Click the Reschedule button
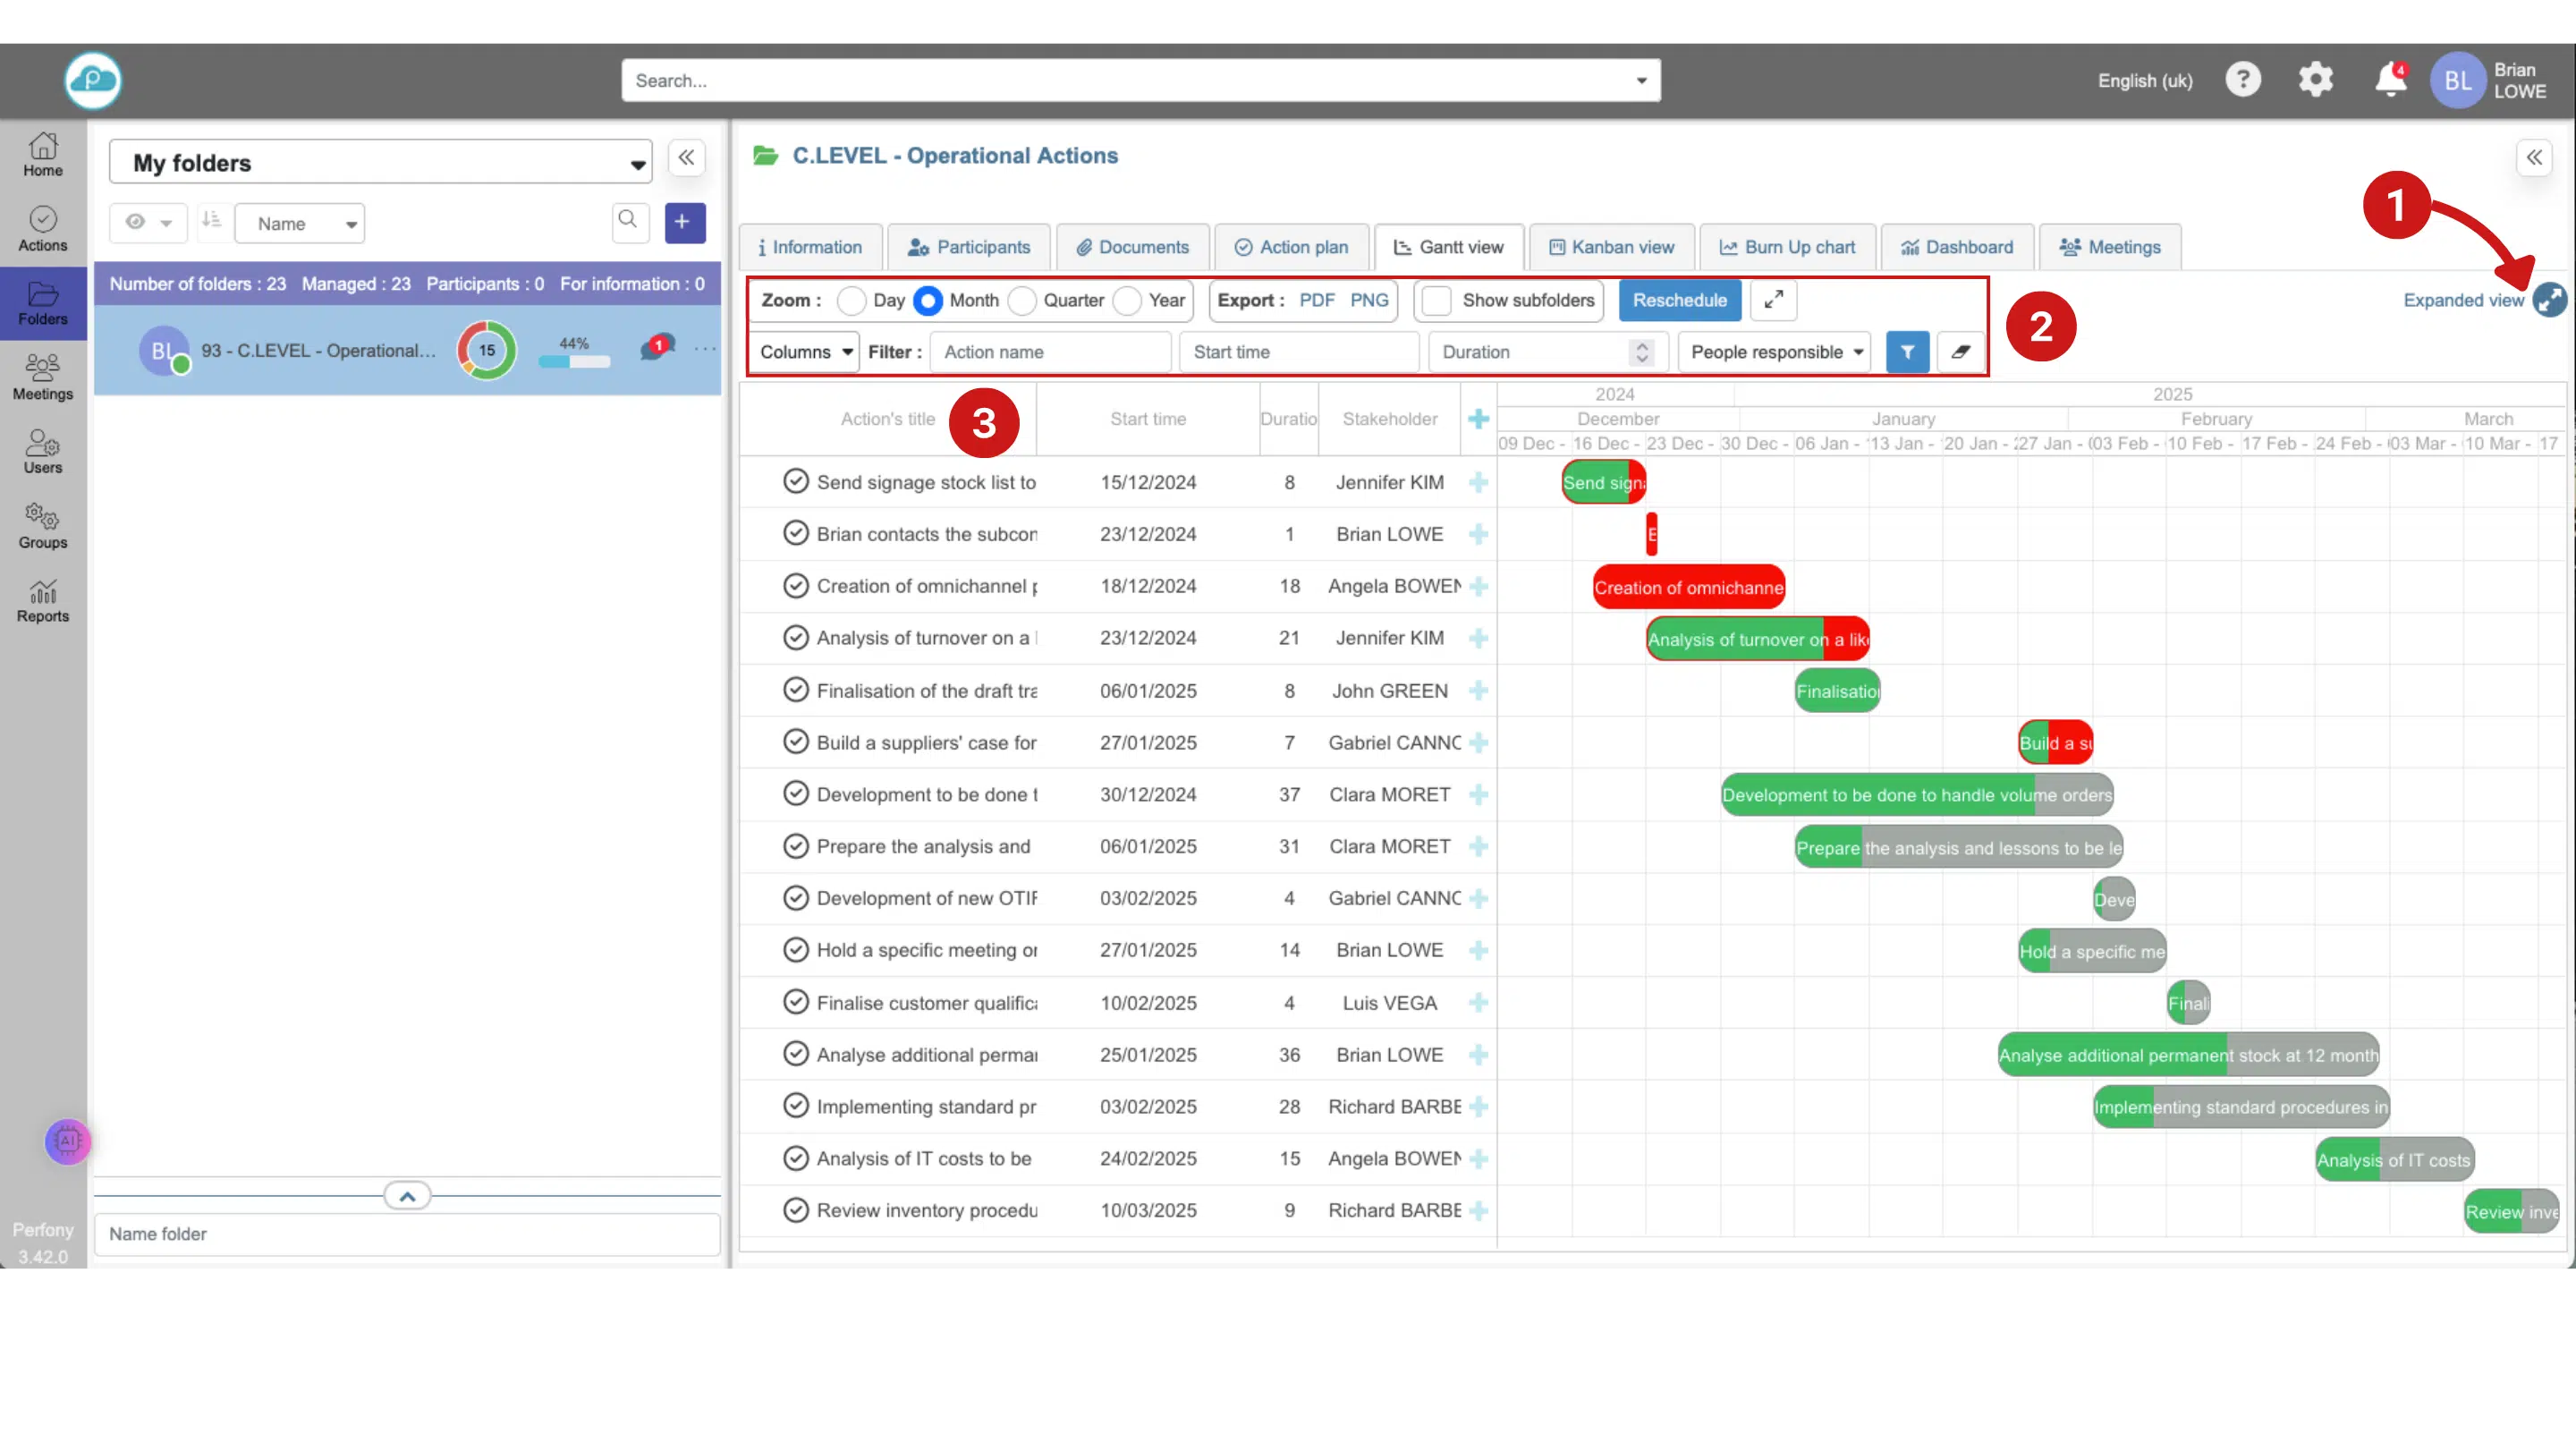 click(x=1679, y=300)
